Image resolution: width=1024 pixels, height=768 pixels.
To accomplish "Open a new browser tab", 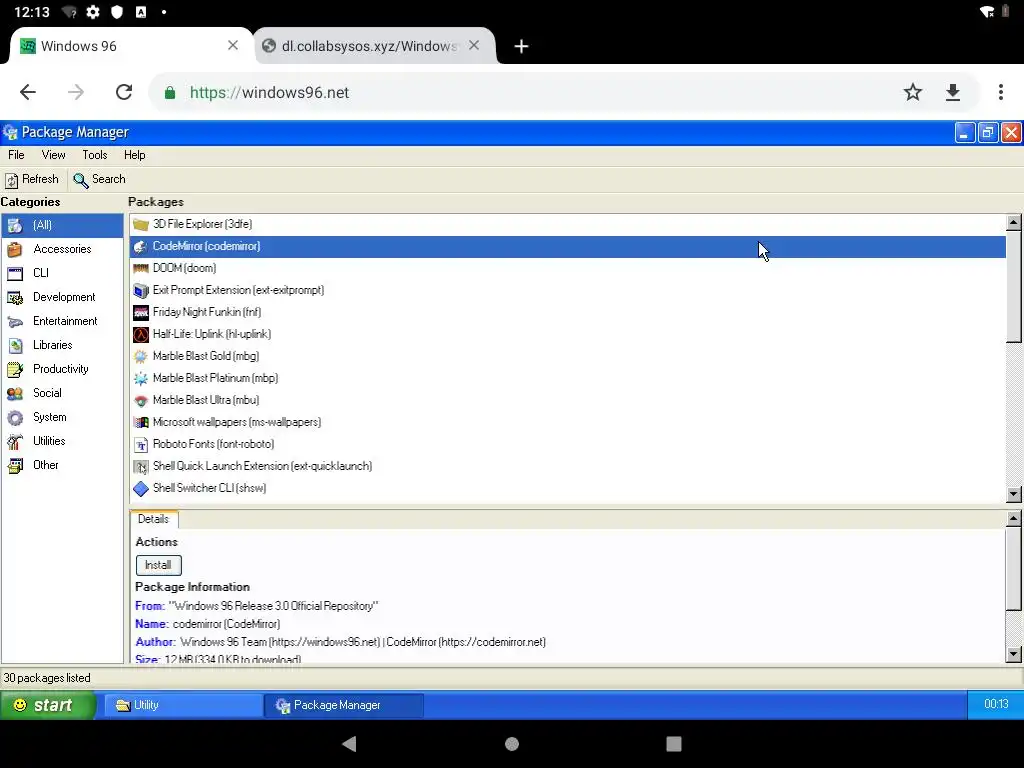I will [x=521, y=46].
